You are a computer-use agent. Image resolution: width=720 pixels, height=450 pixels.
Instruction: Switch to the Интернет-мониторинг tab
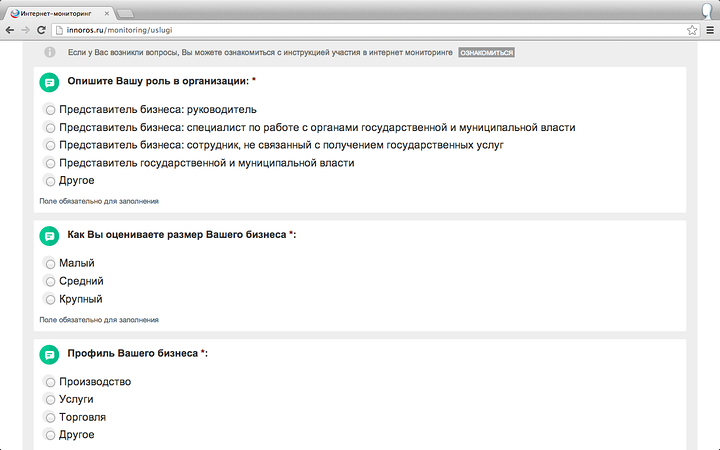pyautogui.click(x=56, y=13)
